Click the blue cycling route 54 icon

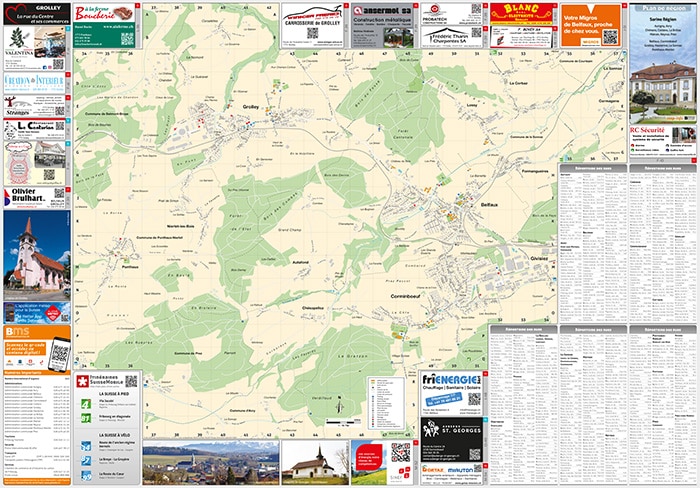[x=86, y=446]
